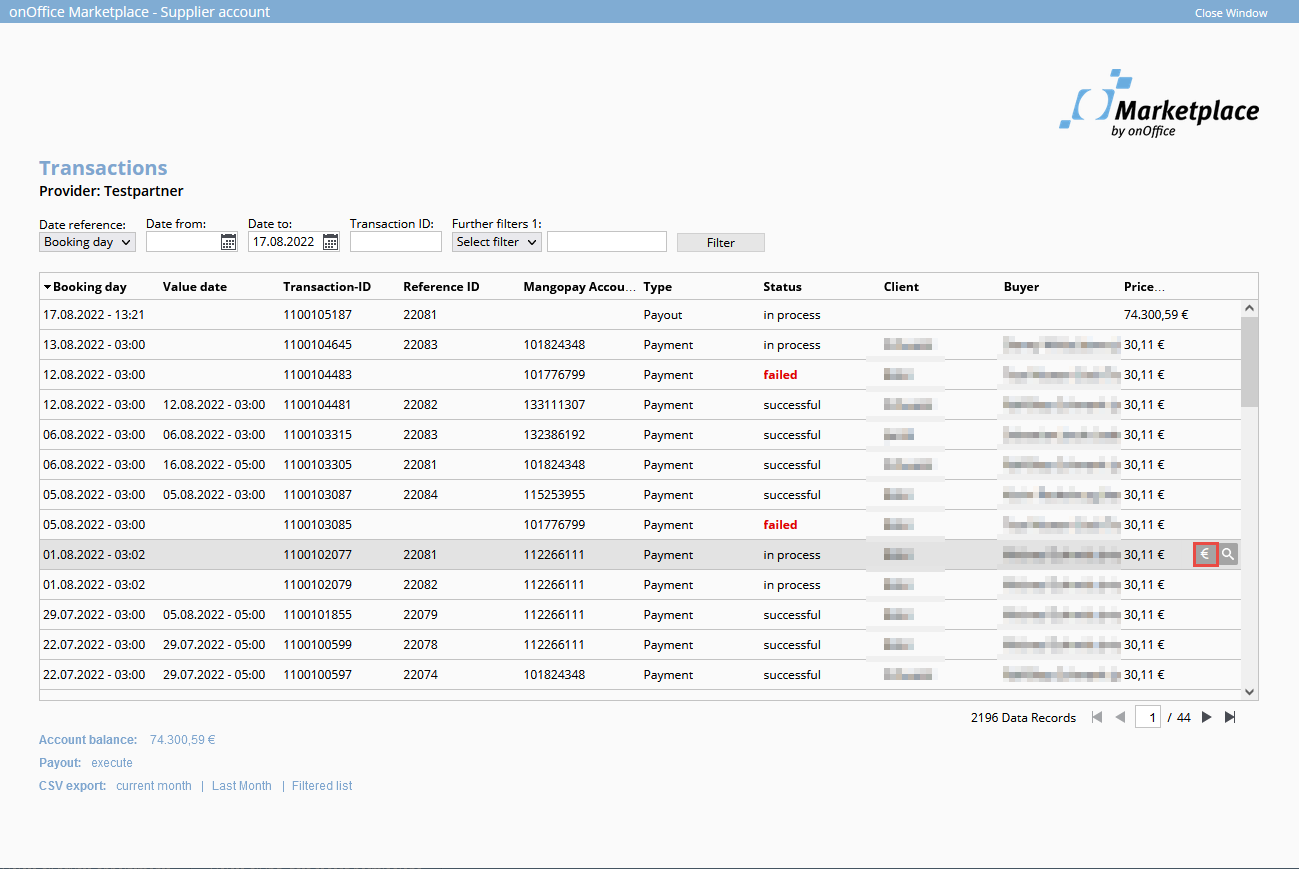Click Close Window in the title bar
This screenshot has height=869, width=1299.
1231,13
